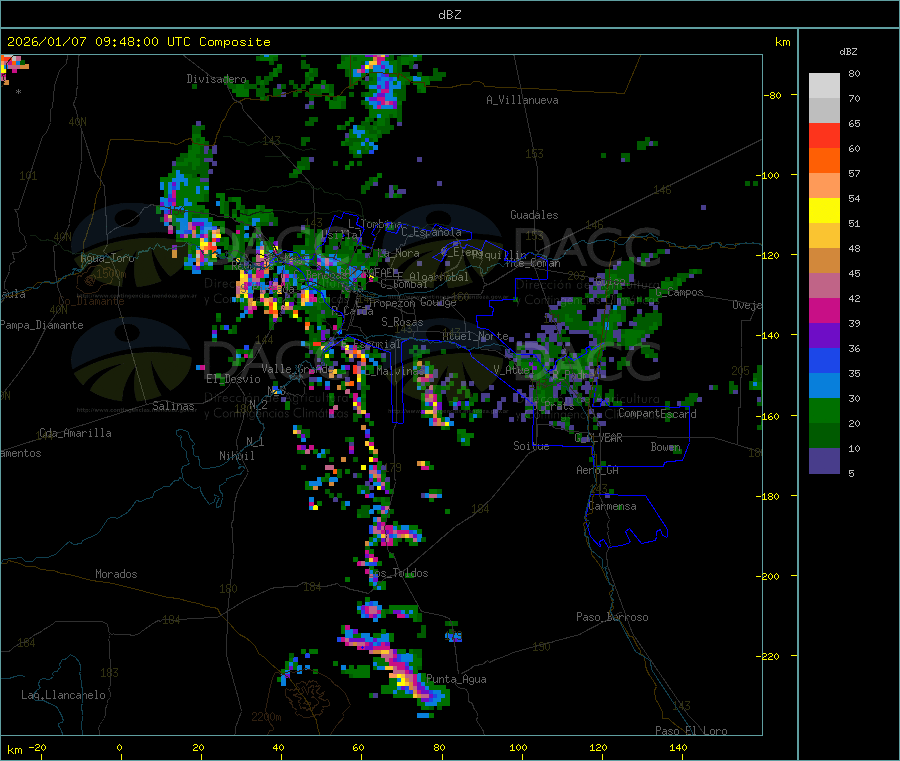
Task: Click the 'C_Española' map label
Action: click(x=431, y=232)
